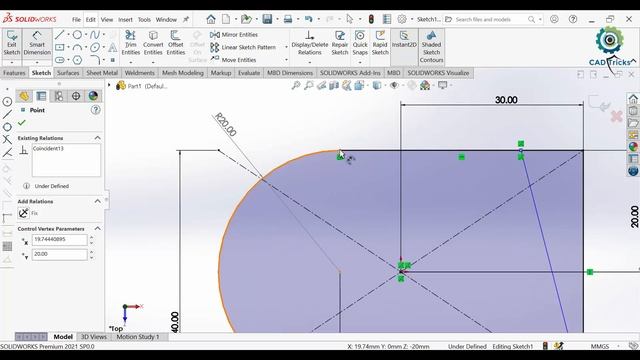This screenshot has height=360, width=640.
Task: Click Quick Snaps tool
Action: point(360,43)
